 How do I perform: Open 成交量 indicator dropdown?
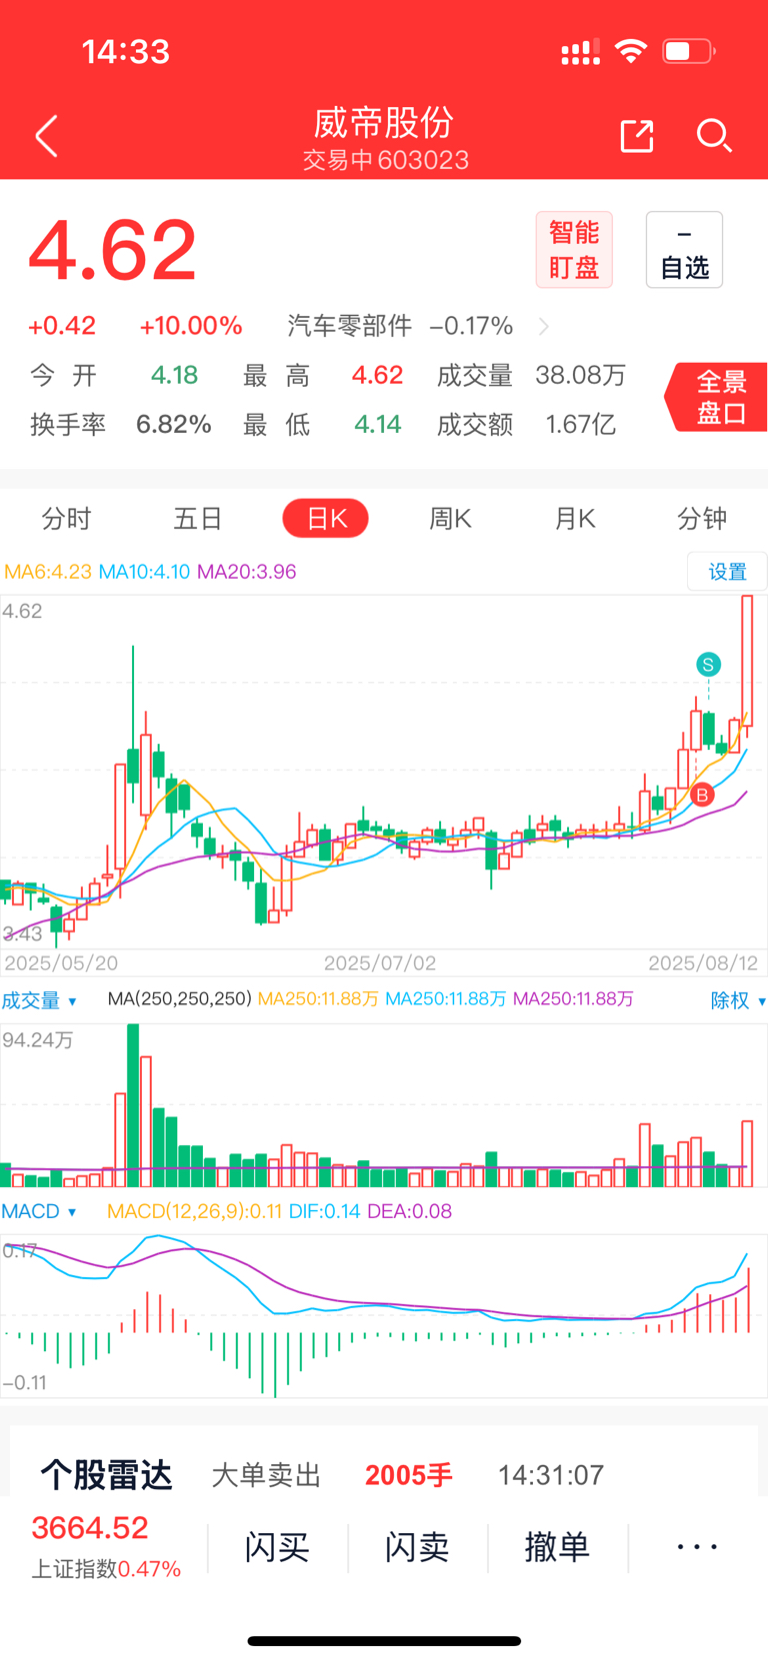[x=39, y=1000]
